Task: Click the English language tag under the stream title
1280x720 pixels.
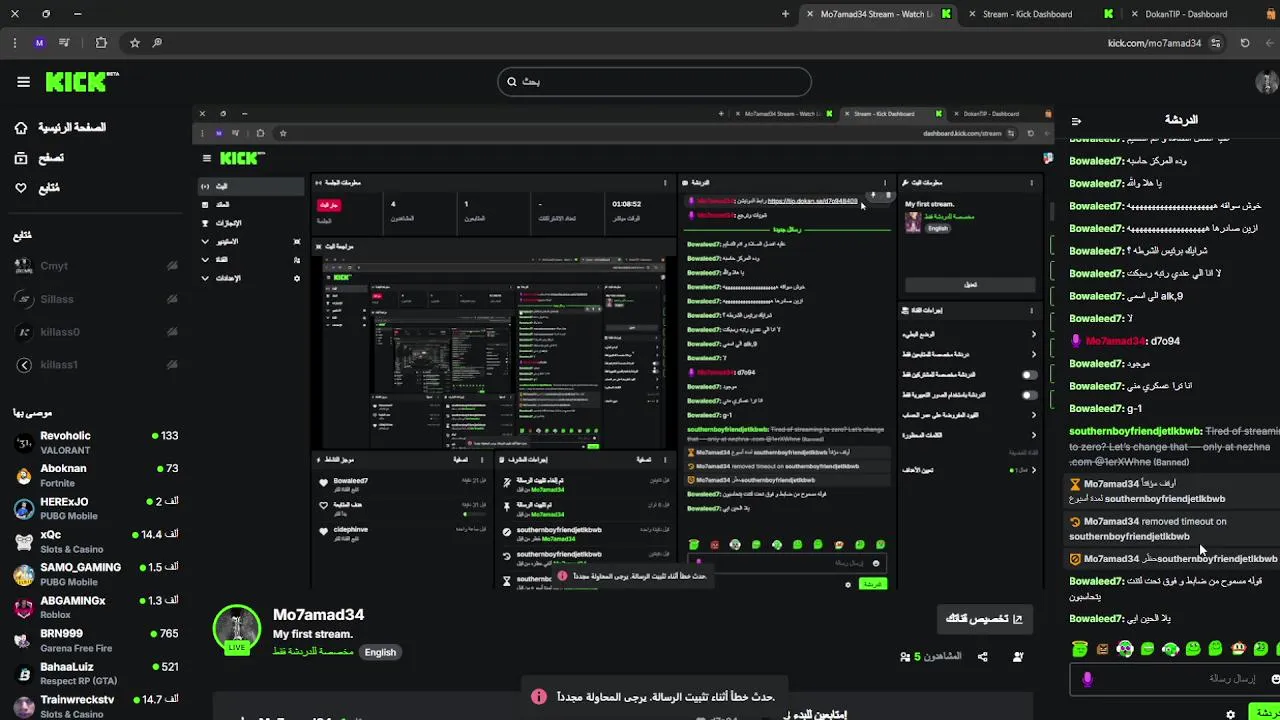Action: (x=380, y=652)
